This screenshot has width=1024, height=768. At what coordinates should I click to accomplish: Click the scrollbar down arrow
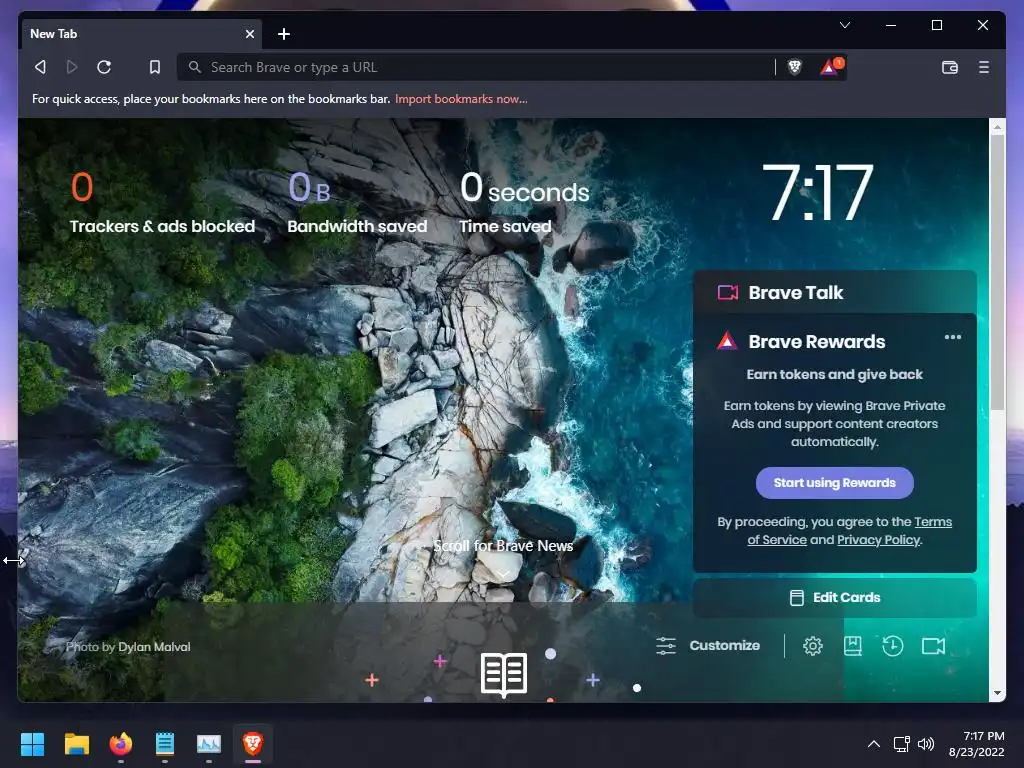[x=997, y=694]
